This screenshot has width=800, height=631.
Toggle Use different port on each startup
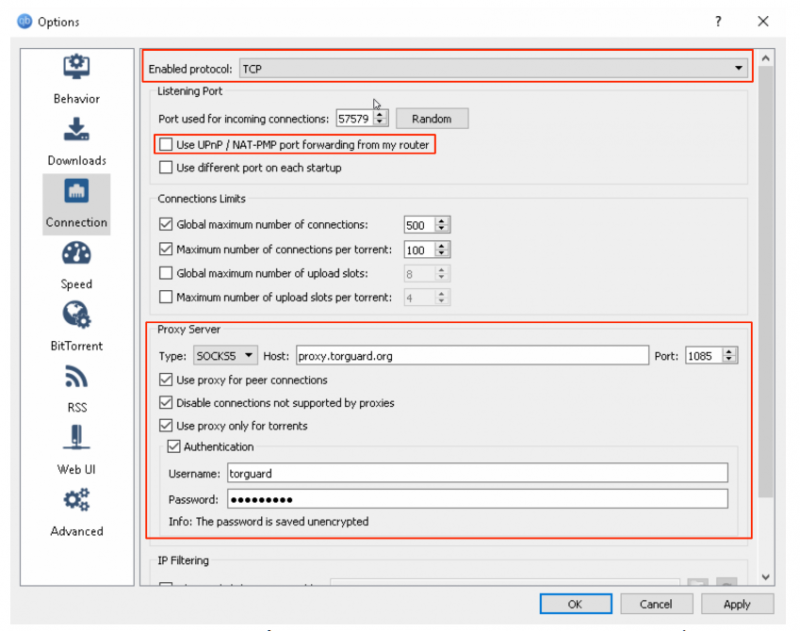[167, 168]
